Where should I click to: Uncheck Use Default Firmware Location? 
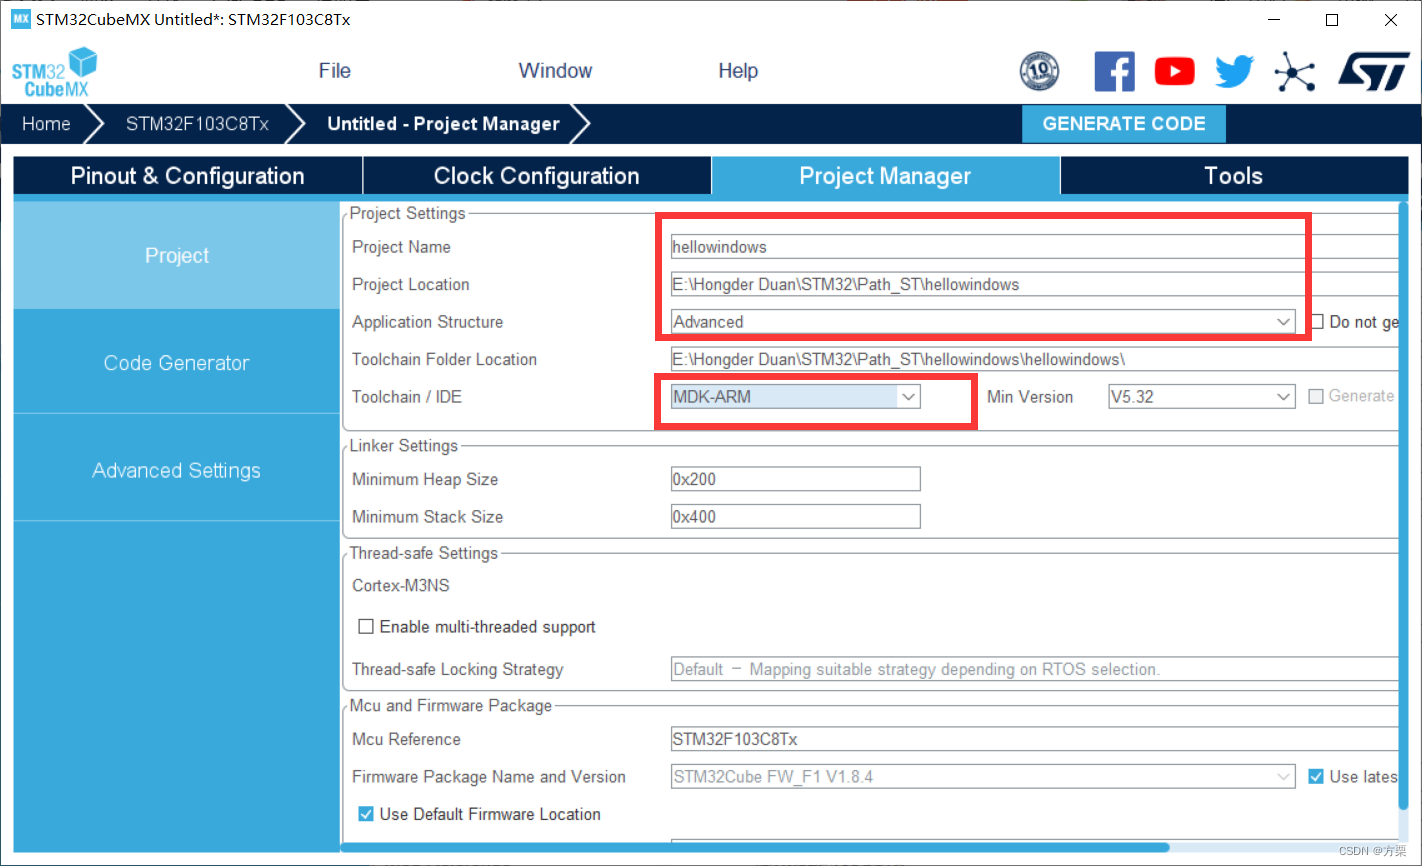[x=366, y=813]
